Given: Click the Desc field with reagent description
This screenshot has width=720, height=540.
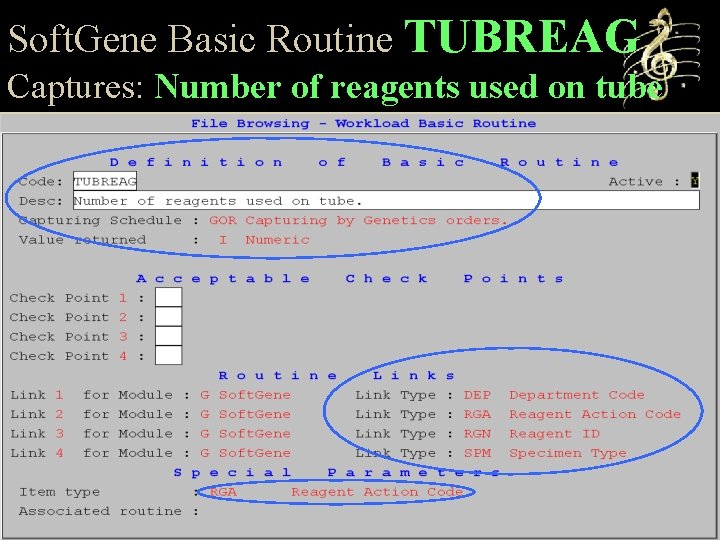Looking at the screenshot, I should pyautogui.click(x=387, y=201).
